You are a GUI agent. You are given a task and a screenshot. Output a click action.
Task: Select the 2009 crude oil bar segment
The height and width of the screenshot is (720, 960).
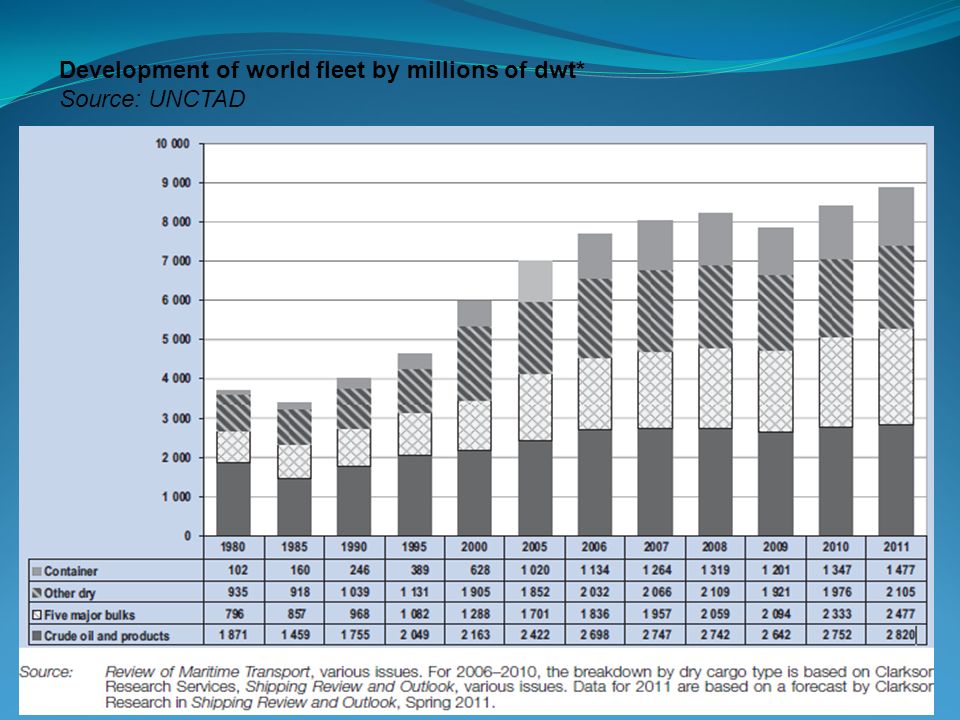(x=776, y=484)
